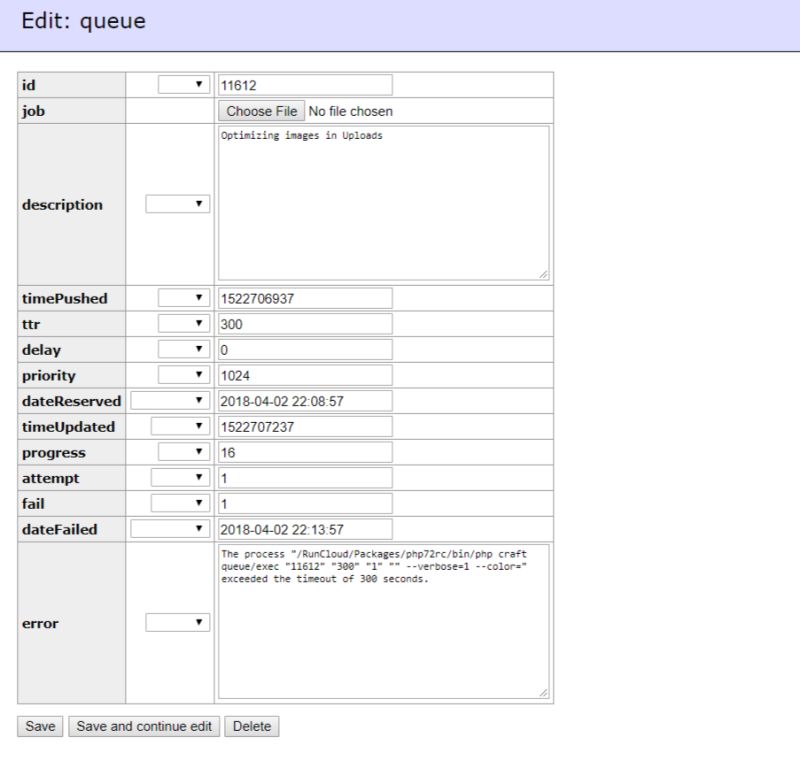Click the timeUpdated field 1522707237
Screen dimensions: 800x761
[306, 427]
